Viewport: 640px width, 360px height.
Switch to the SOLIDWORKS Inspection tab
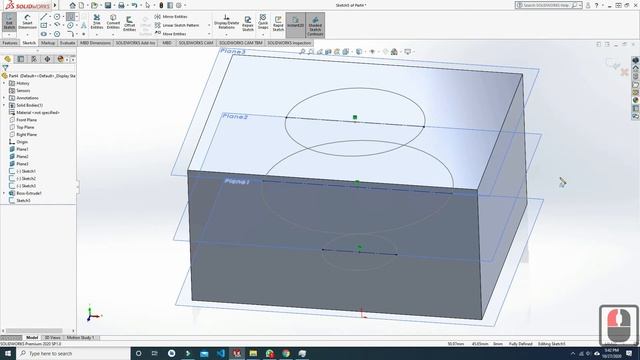point(289,43)
